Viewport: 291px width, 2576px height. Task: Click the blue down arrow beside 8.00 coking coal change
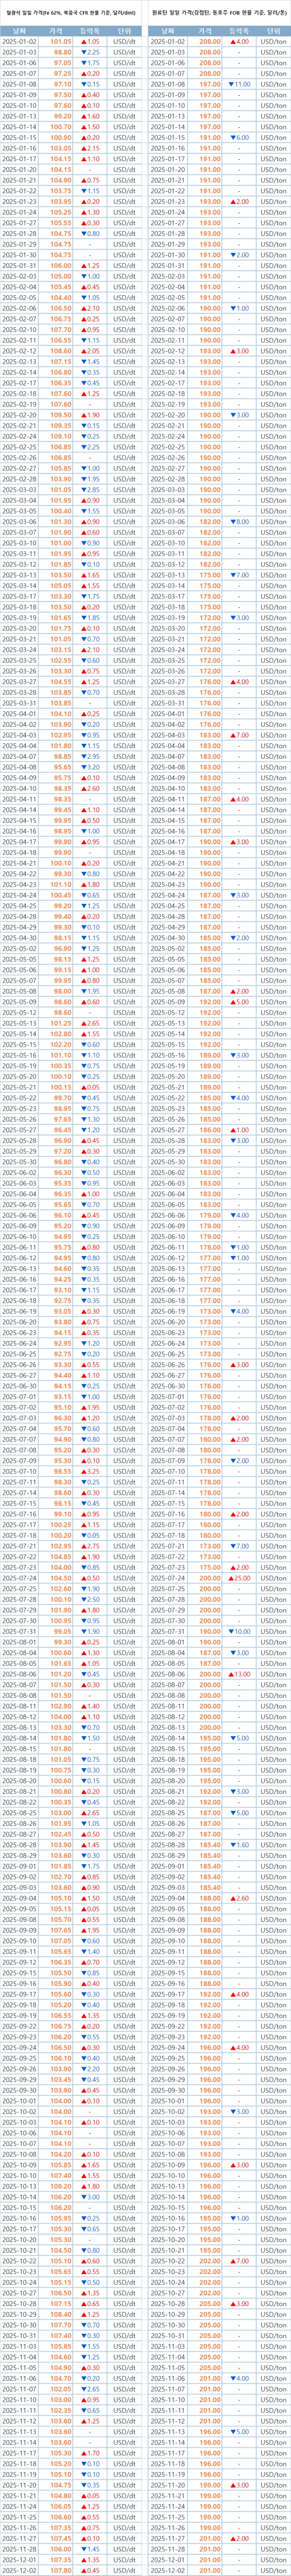(233, 521)
